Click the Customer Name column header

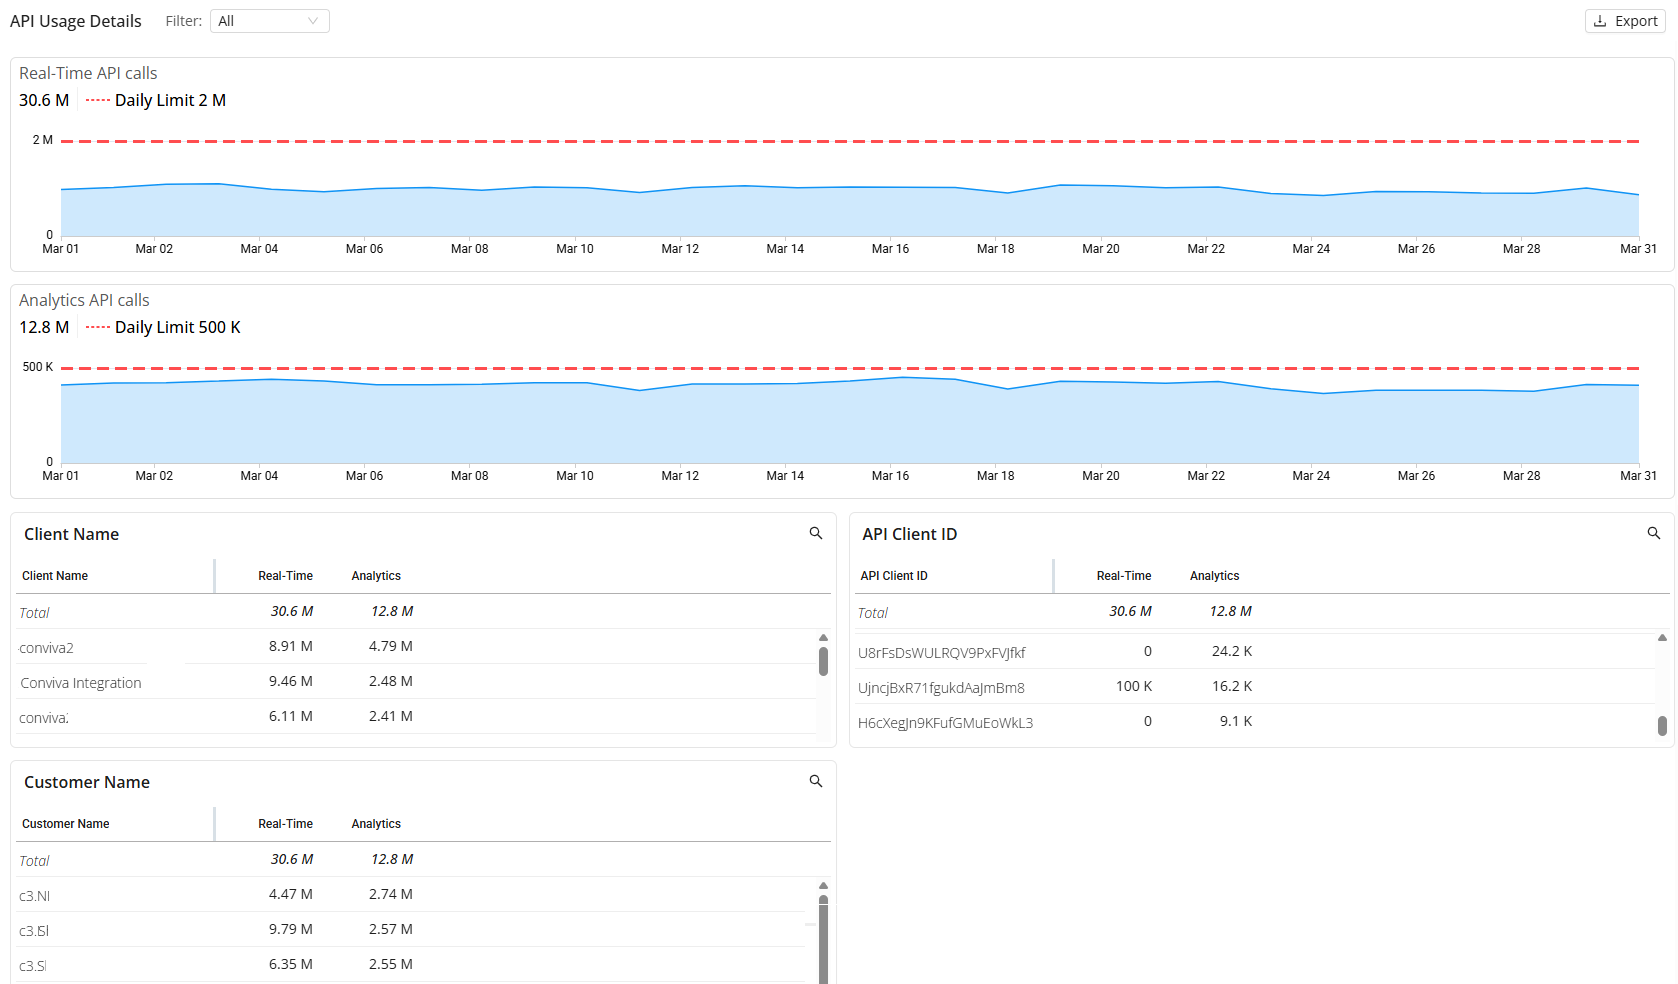coord(66,824)
